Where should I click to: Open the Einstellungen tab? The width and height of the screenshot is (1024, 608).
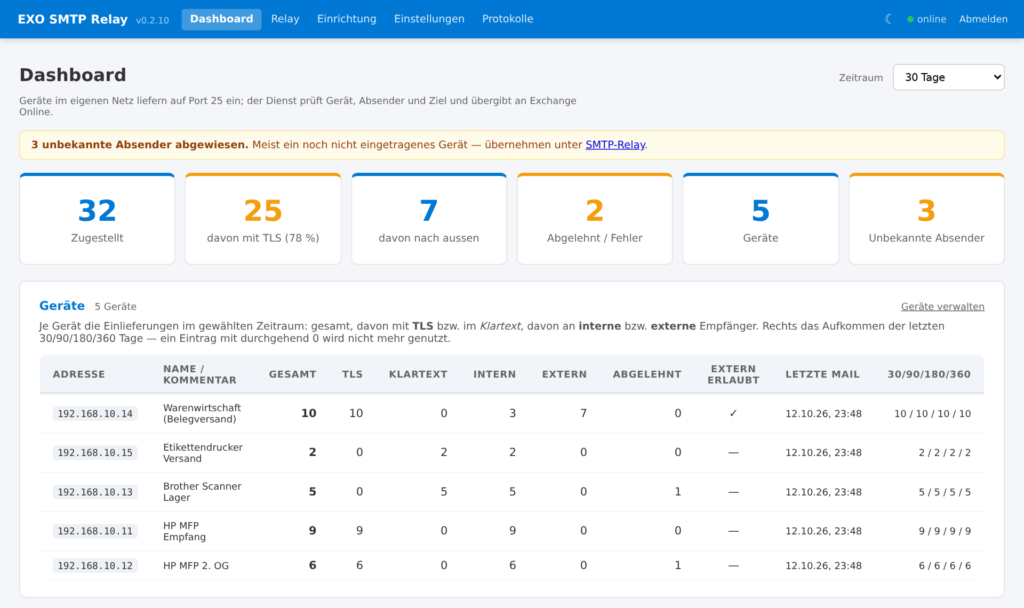click(429, 19)
